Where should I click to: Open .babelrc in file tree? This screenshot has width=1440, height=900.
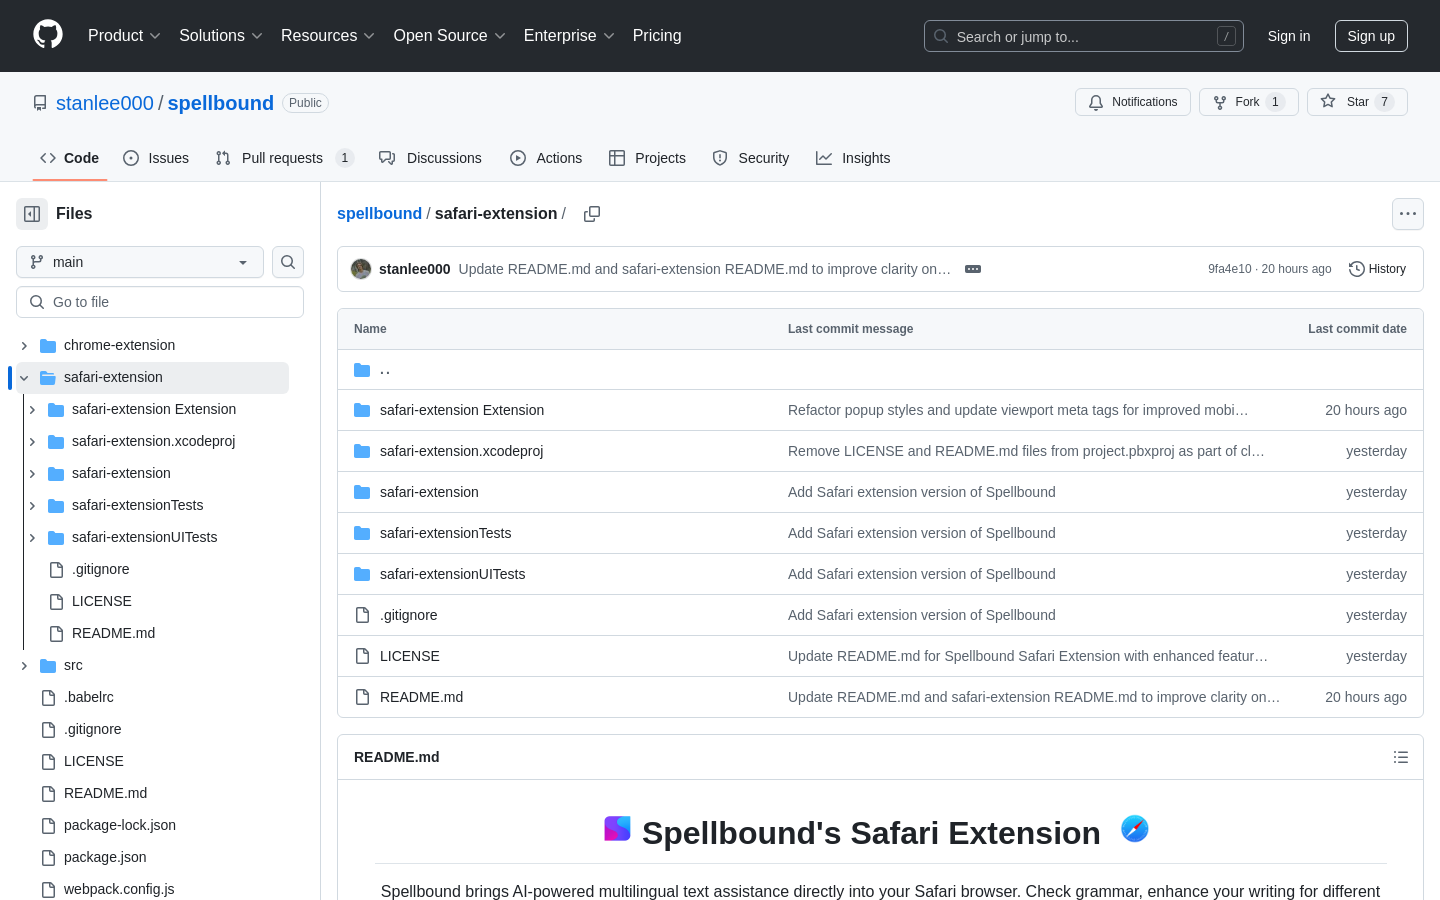89,697
